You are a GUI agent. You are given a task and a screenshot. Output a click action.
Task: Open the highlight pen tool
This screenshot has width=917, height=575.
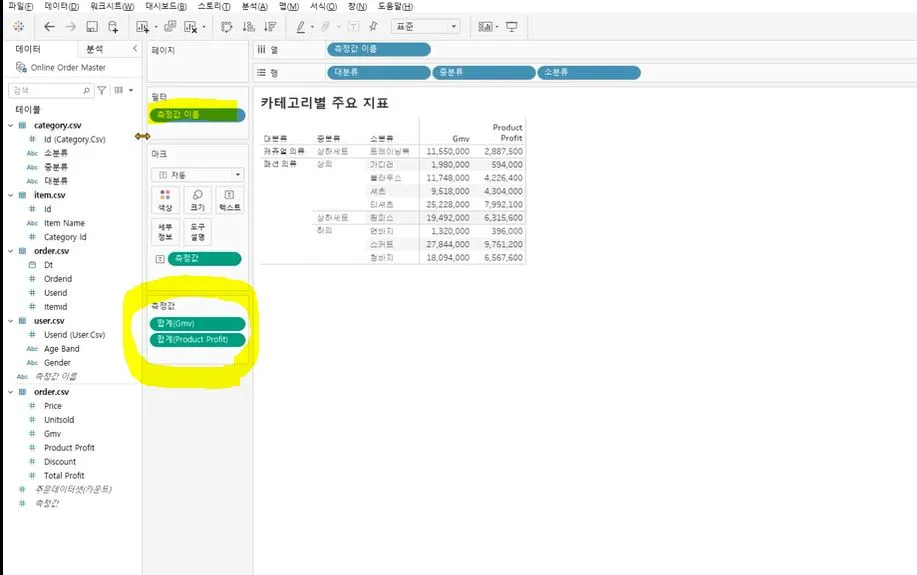click(301, 26)
